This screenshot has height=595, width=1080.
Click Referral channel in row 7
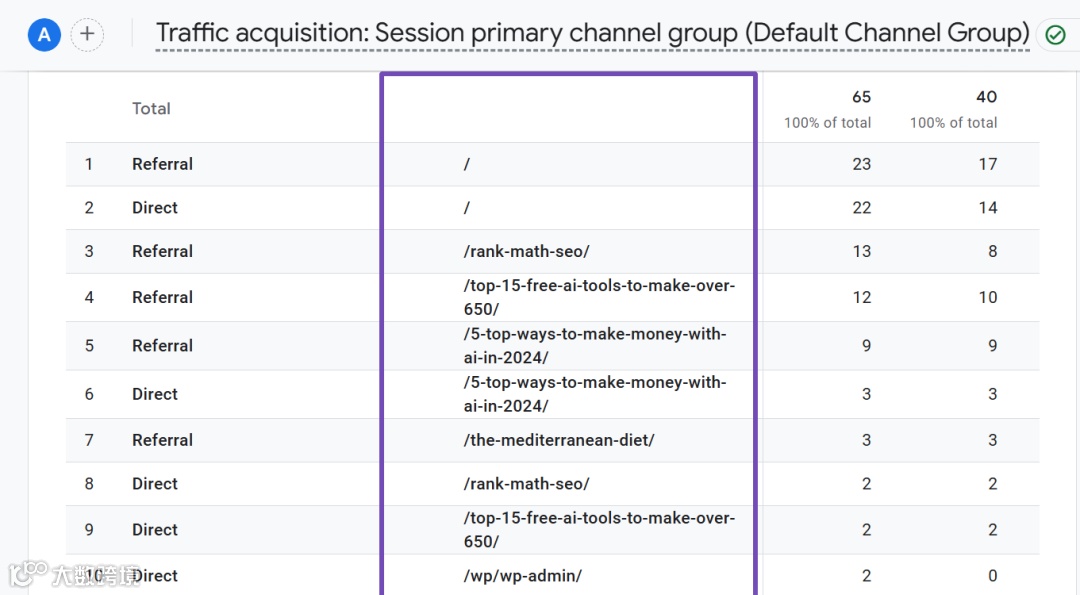pyautogui.click(x=162, y=440)
